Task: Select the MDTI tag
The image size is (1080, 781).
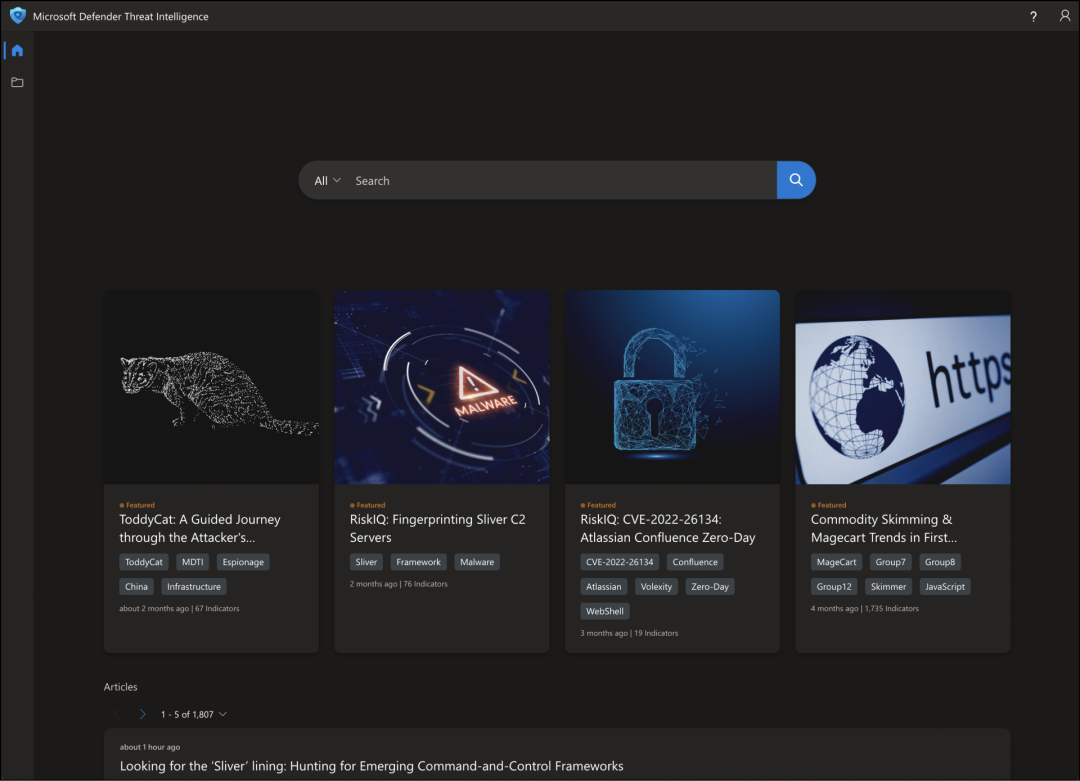Action: pyautogui.click(x=193, y=562)
